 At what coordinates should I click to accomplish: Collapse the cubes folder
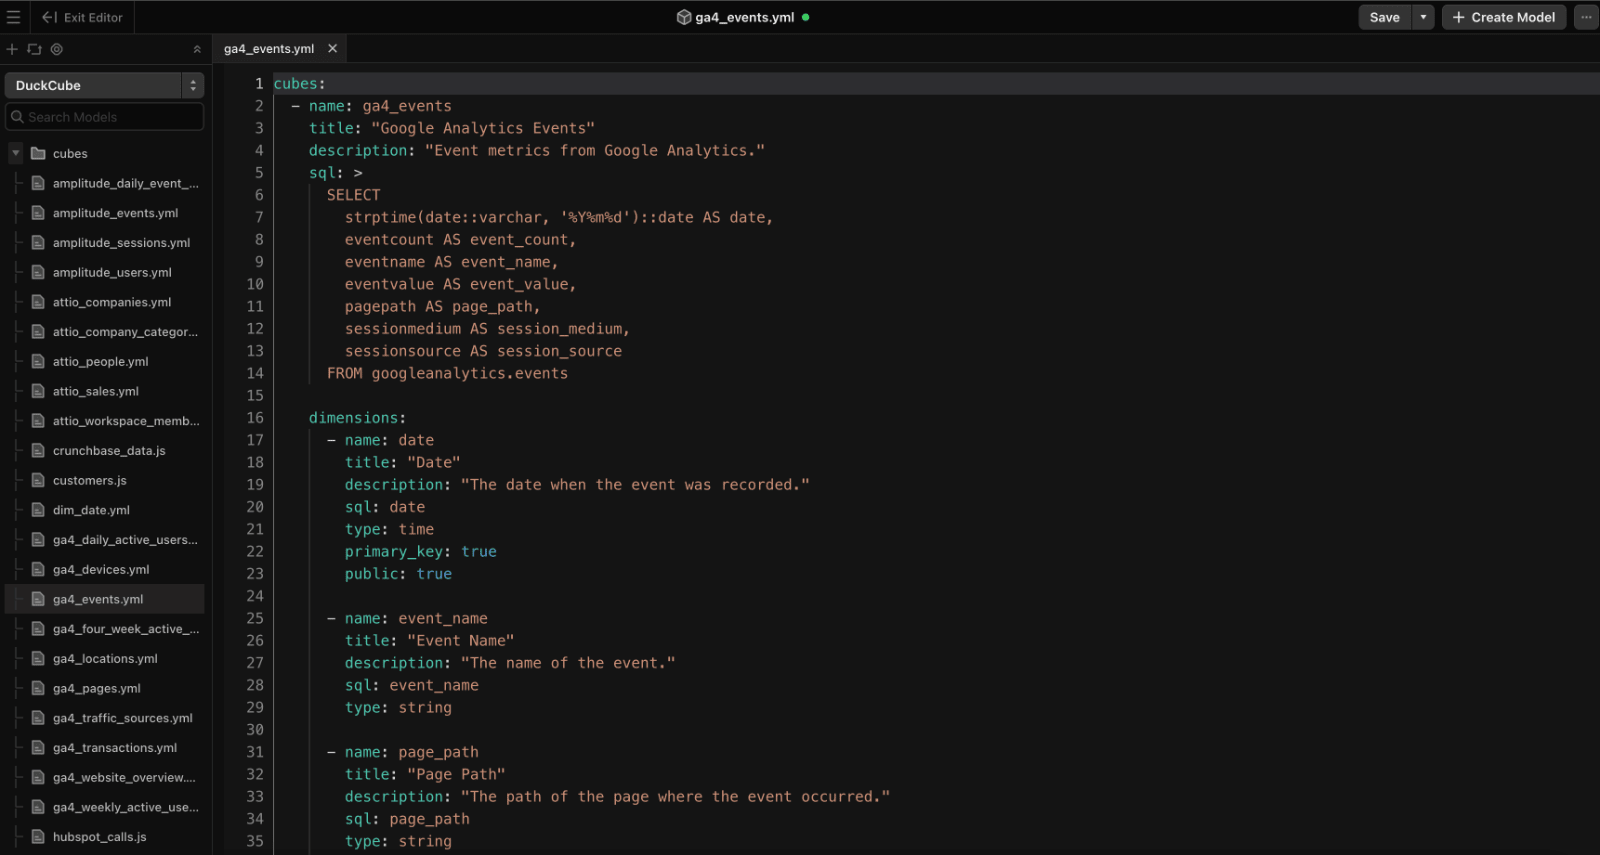[x=15, y=153]
